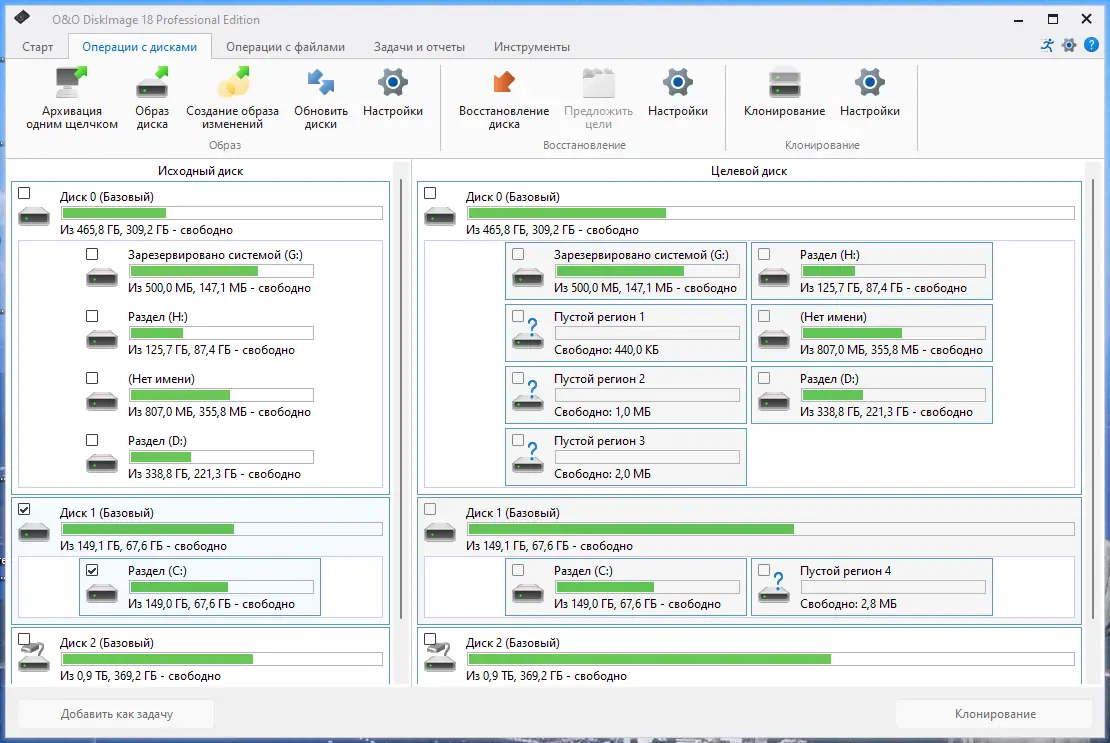Switch to the Старт tab
Viewport: 1110px width, 743px height.
pos(38,47)
